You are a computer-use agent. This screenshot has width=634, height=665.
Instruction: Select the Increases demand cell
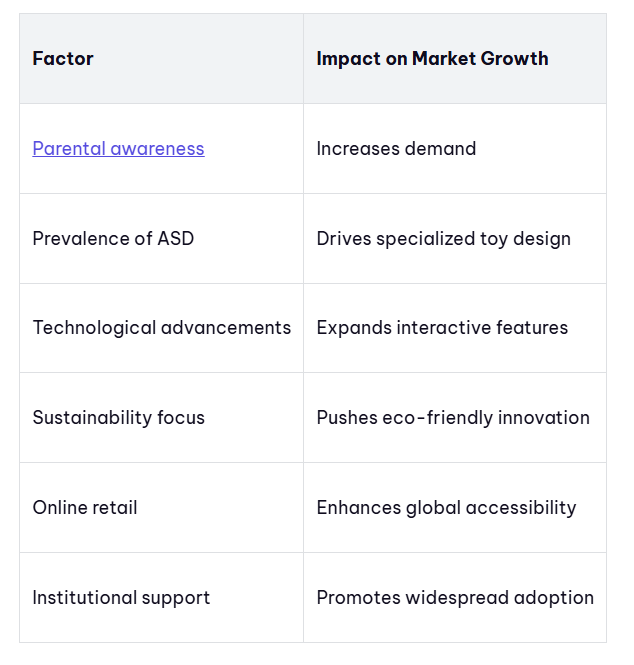455,148
